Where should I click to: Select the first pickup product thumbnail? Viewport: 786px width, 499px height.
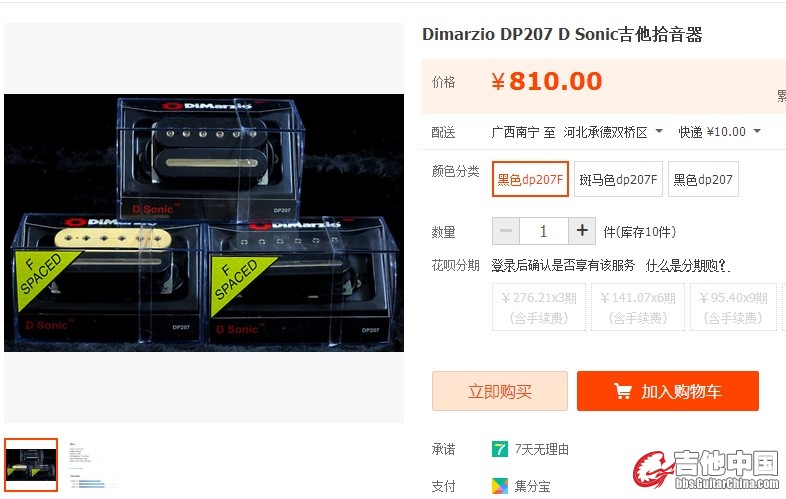[31, 465]
